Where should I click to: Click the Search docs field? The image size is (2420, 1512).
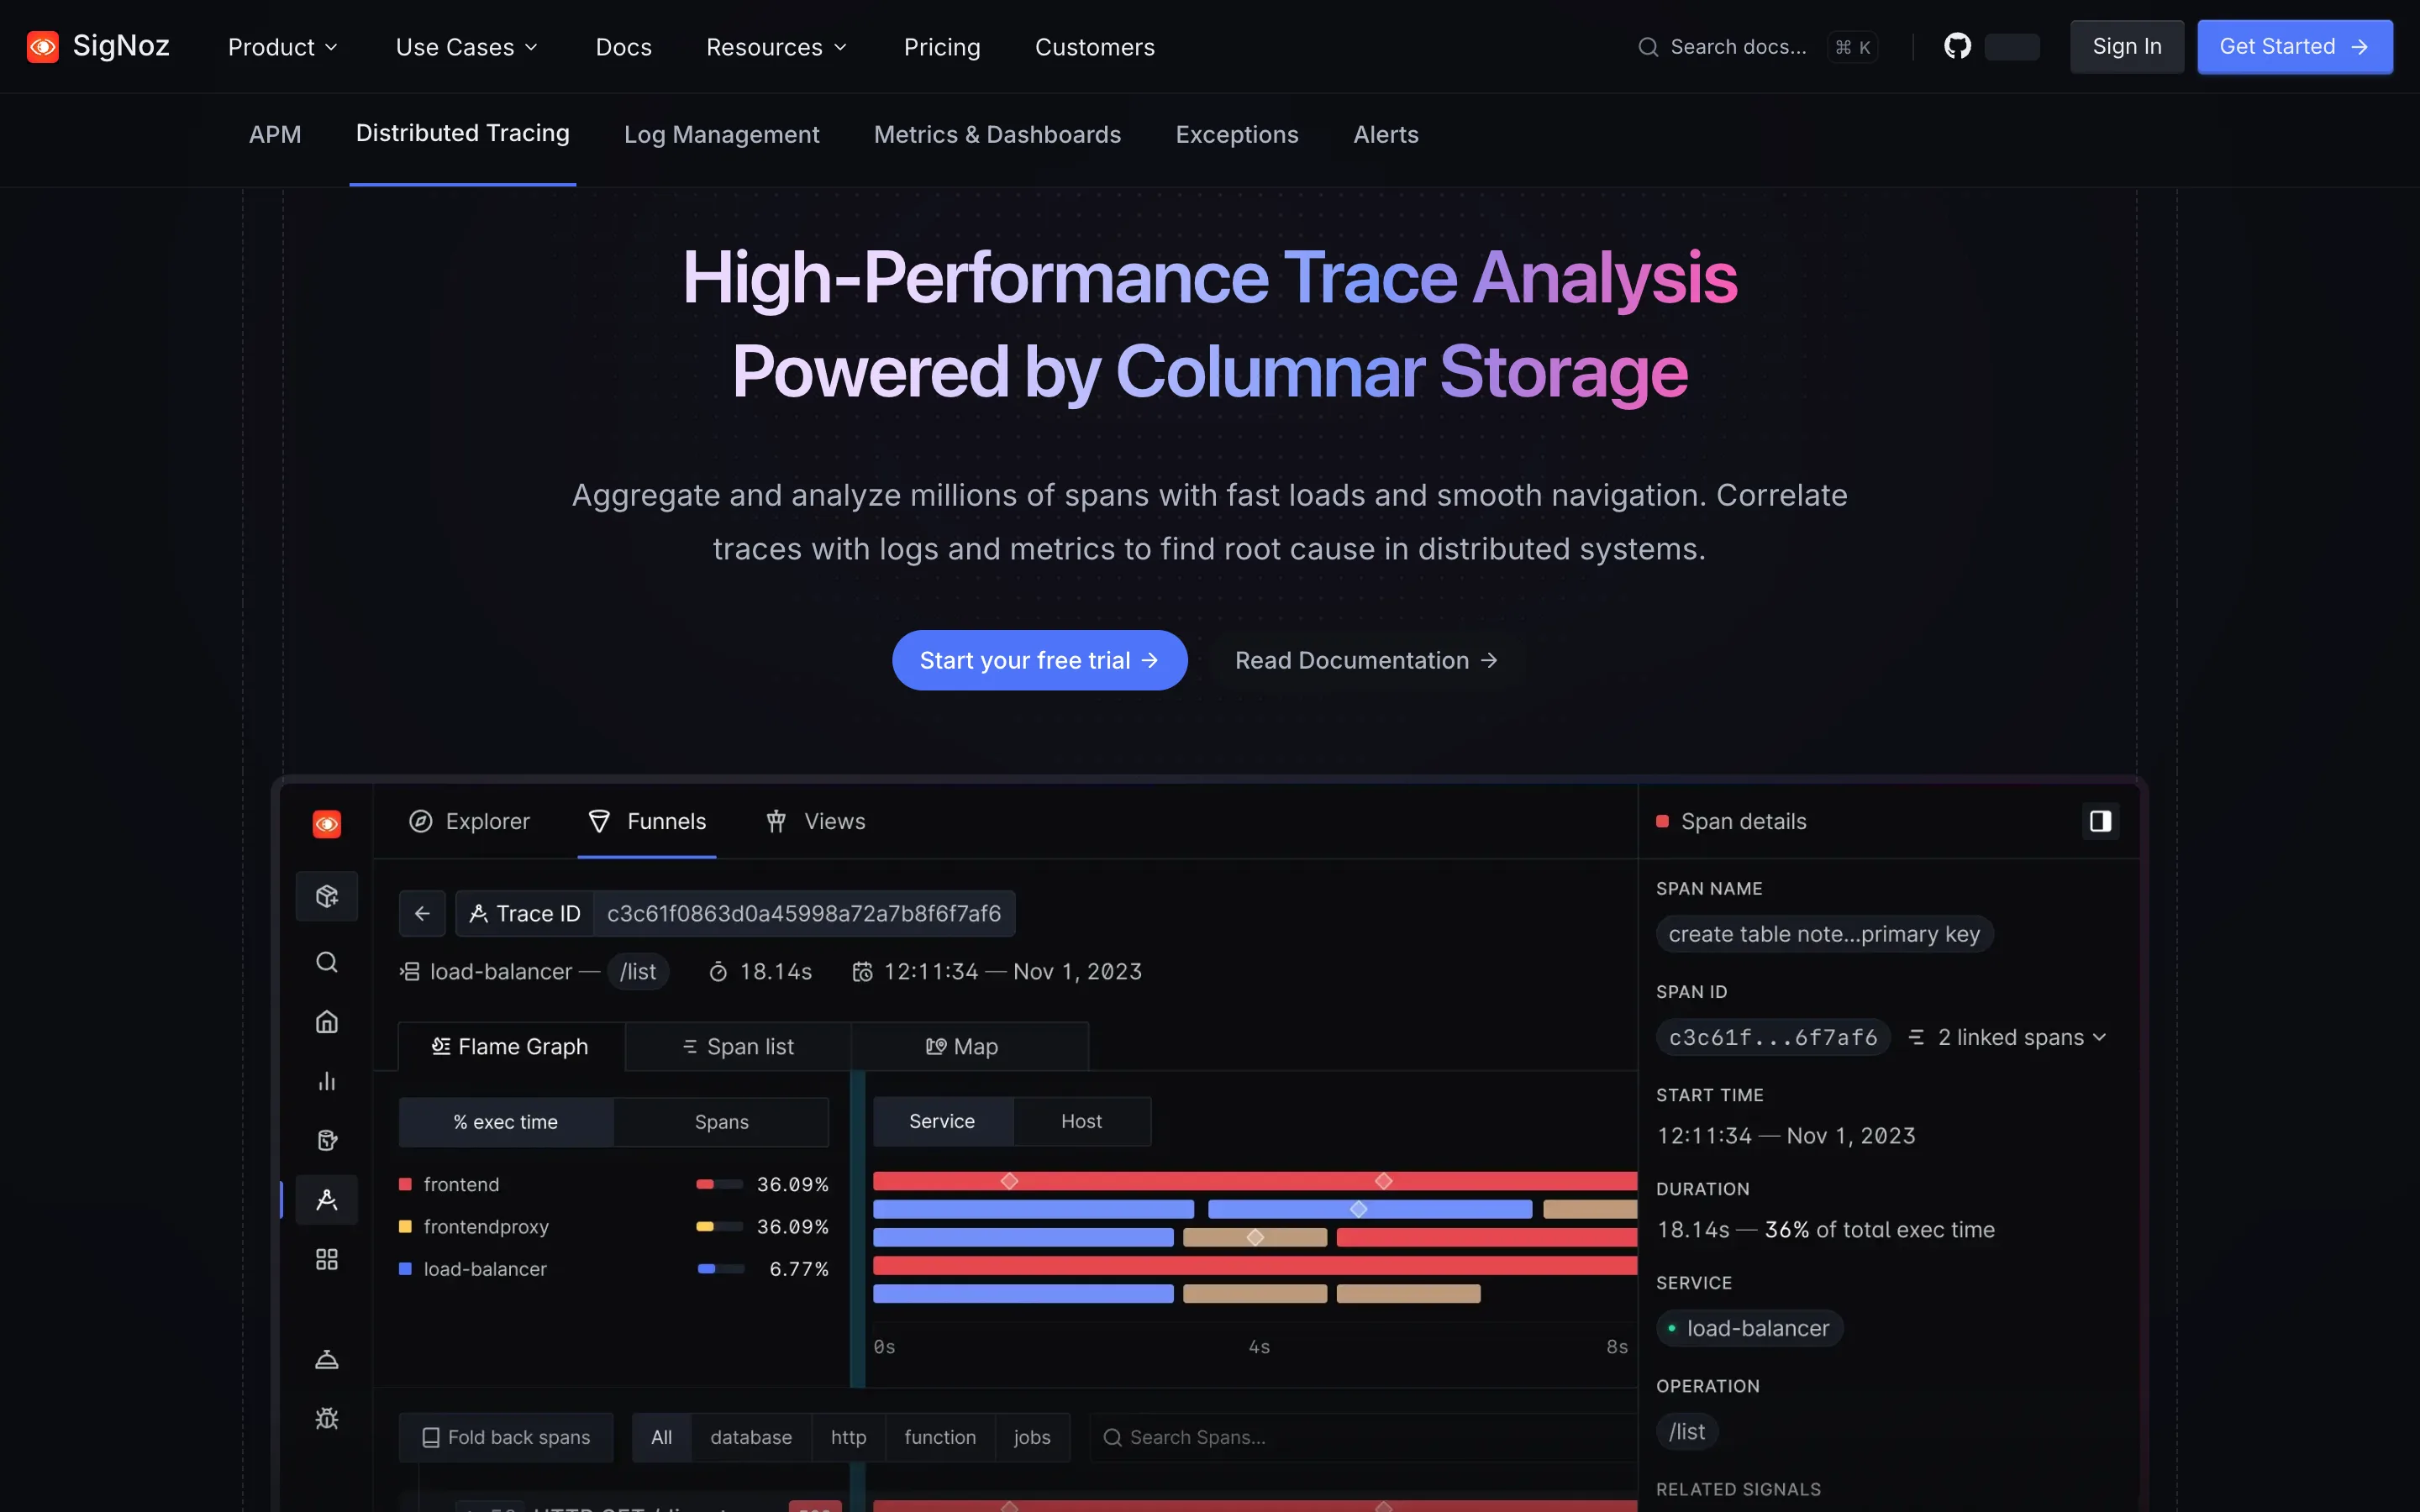pos(1757,47)
